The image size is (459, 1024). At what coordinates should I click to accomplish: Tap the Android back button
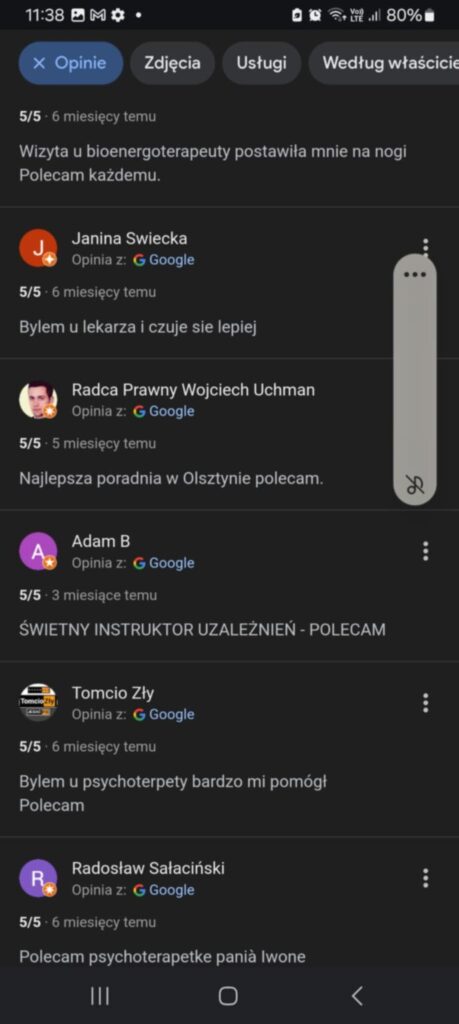tap(356, 996)
